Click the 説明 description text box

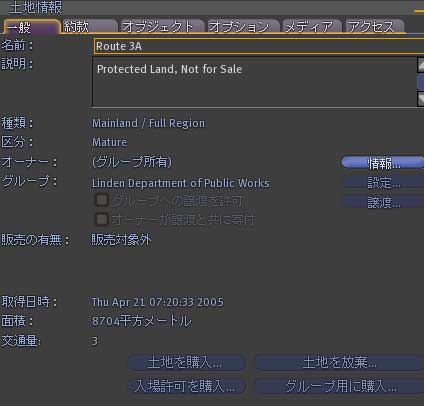pyautogui.click(x=254, y=82)
